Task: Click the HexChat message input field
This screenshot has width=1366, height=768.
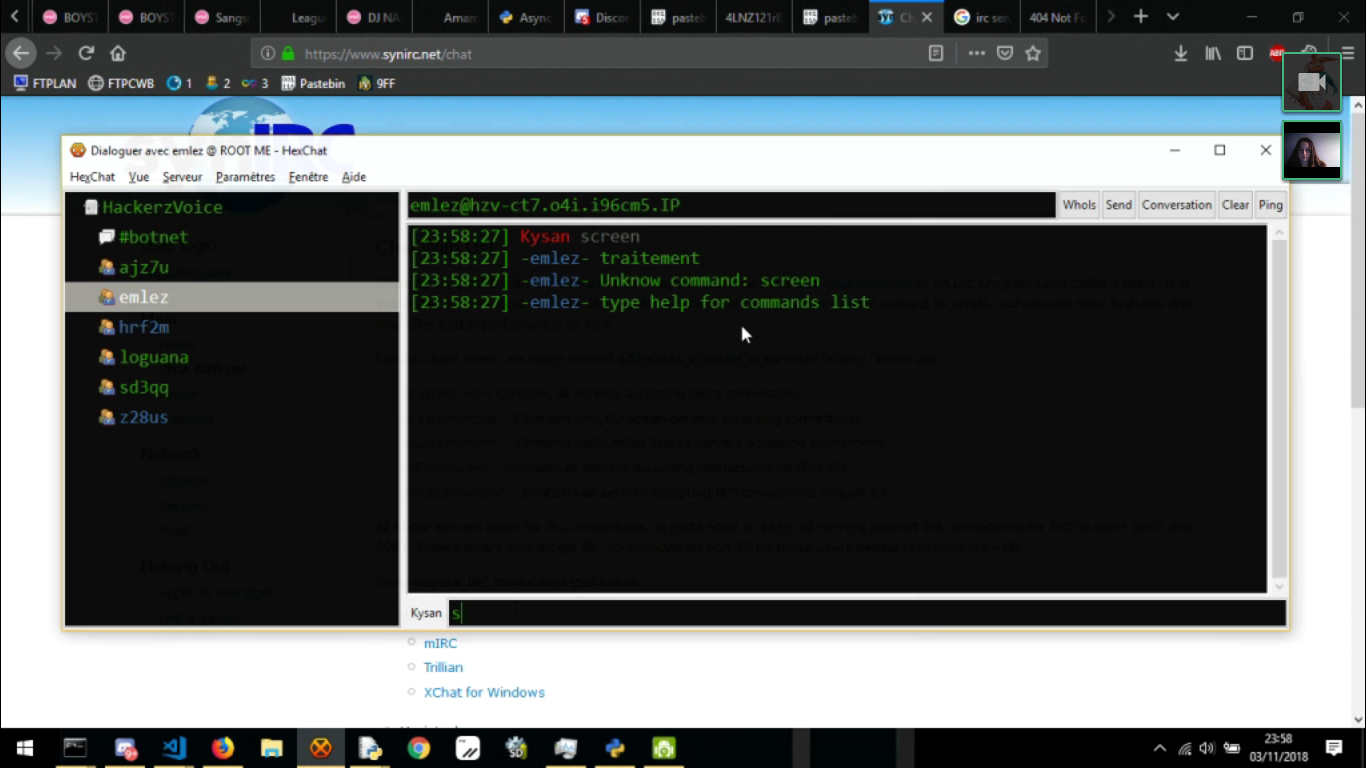Action: 867,613
